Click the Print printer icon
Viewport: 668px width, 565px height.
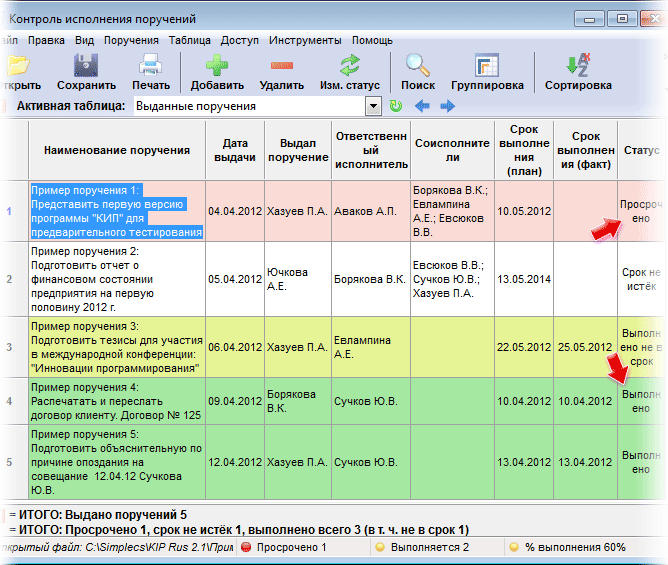click(150, 65)
